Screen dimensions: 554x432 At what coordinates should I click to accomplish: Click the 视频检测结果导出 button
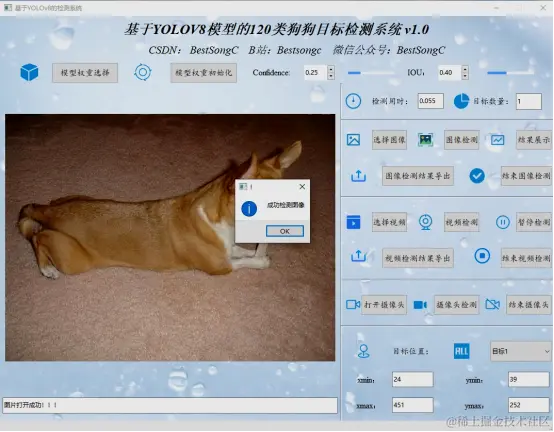418,258
